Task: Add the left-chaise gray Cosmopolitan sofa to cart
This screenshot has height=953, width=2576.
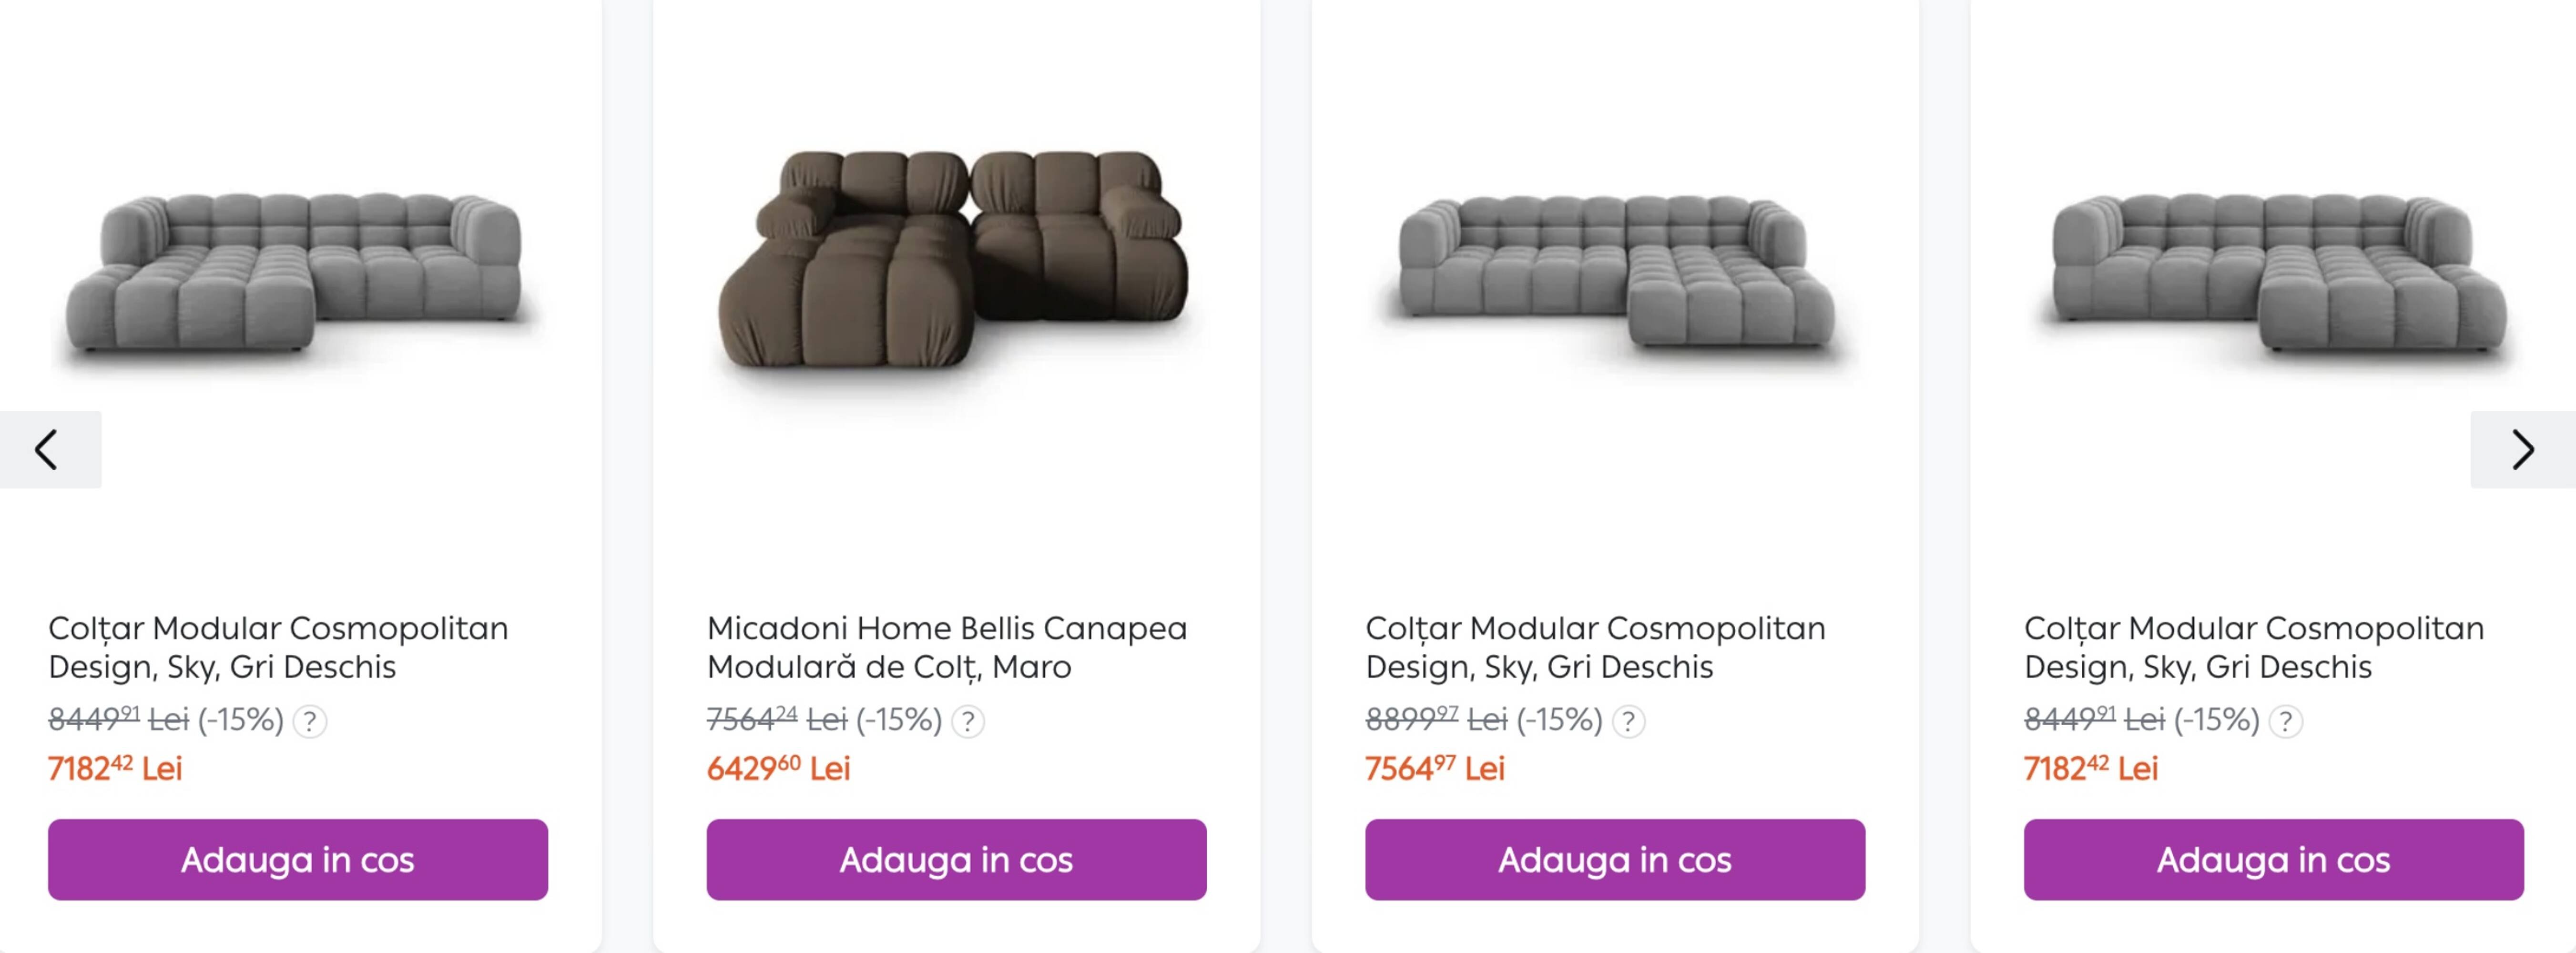Action: point(297,860)
